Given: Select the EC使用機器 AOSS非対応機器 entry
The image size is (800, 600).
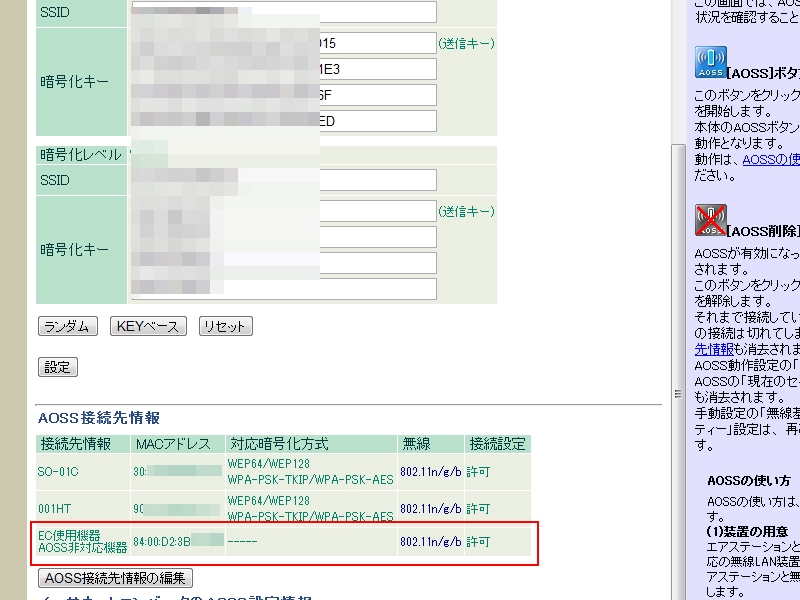Looking at the screenshot, I should click(x=83, y=541).
